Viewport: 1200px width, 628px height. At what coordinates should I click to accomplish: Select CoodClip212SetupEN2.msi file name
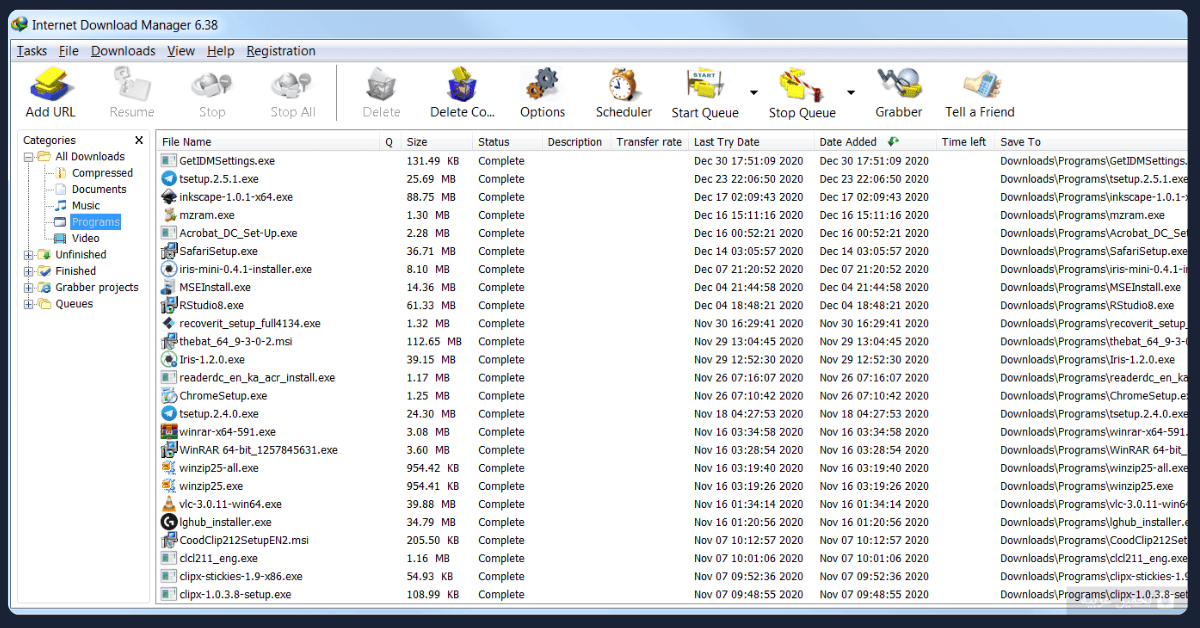tap(244, 540)
